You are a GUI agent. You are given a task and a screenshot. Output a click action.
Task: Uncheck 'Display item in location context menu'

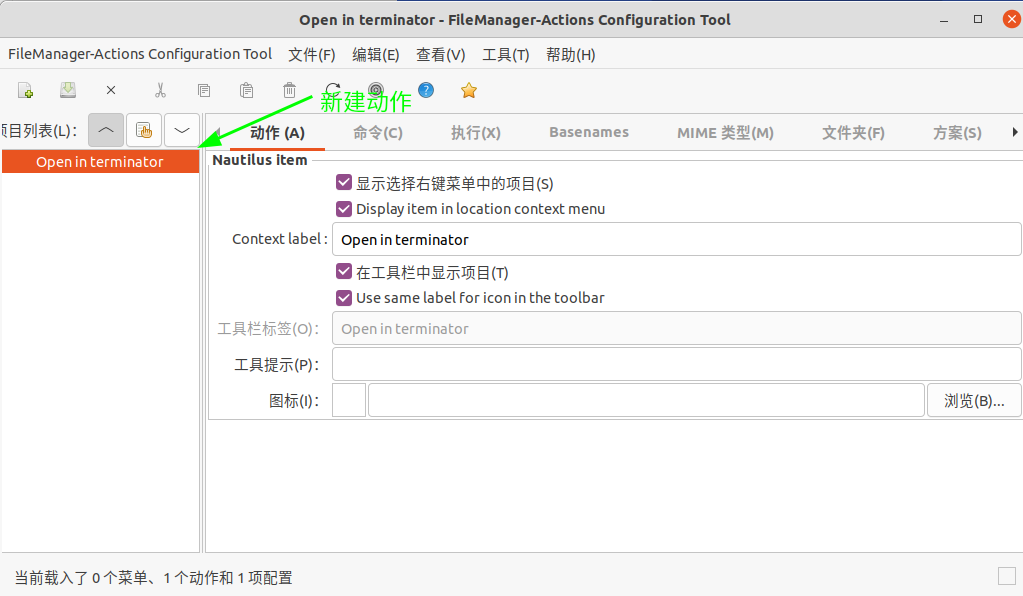point(344,209)
